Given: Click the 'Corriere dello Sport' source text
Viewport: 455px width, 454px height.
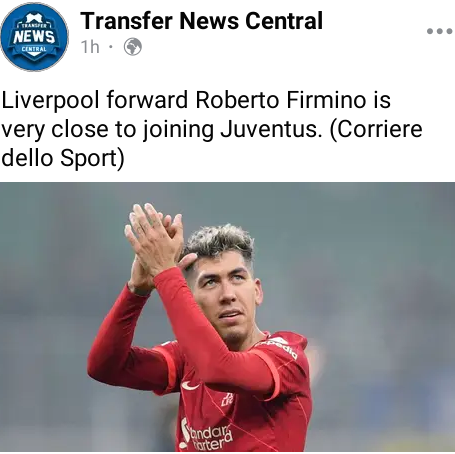Looking at the screenshot, I should tap(212, 143).
